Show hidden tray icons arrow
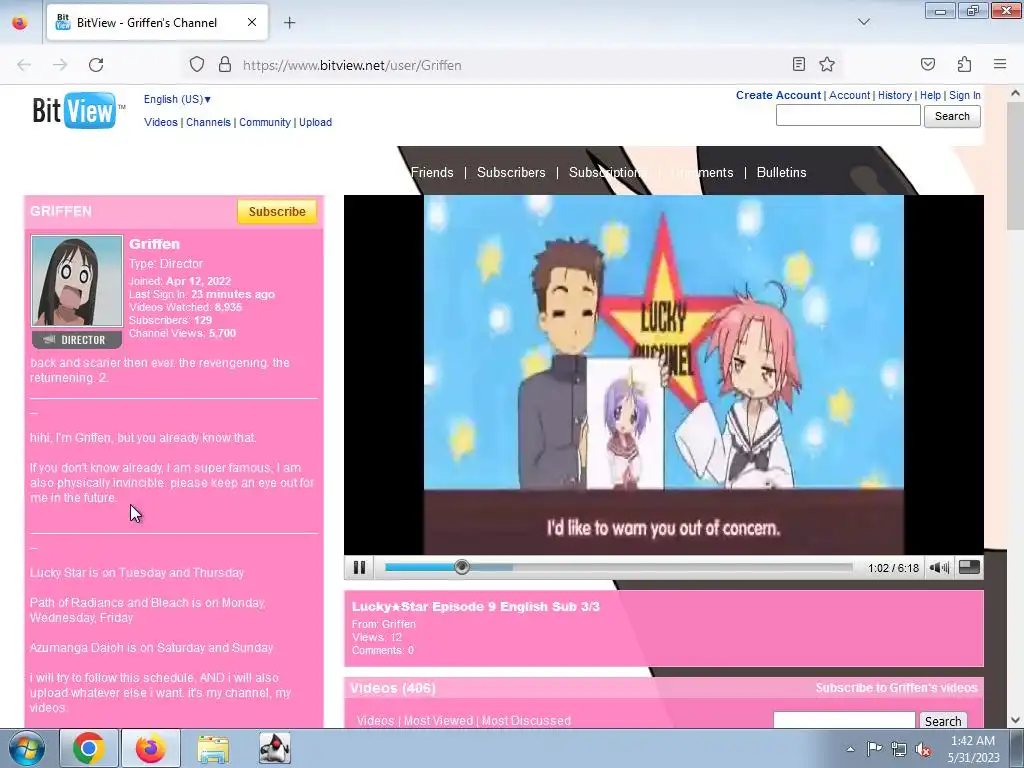 coord(850,749)
